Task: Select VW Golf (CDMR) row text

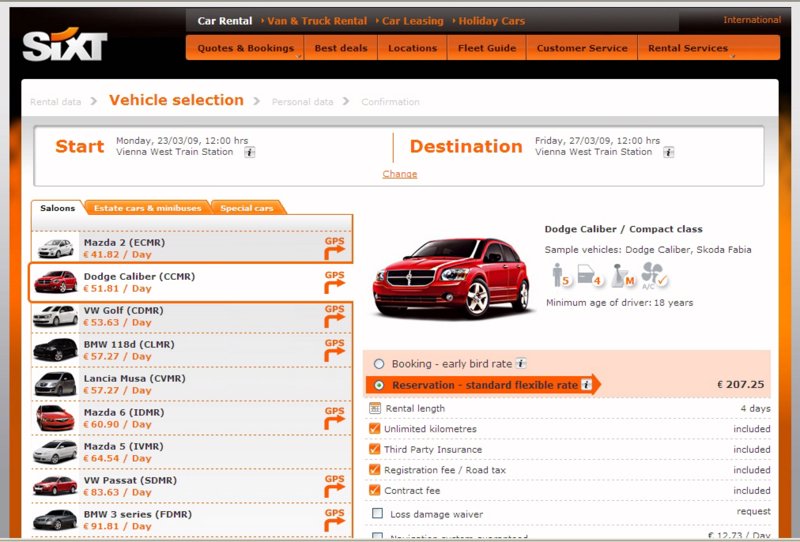Action: (x=123, y=310)
